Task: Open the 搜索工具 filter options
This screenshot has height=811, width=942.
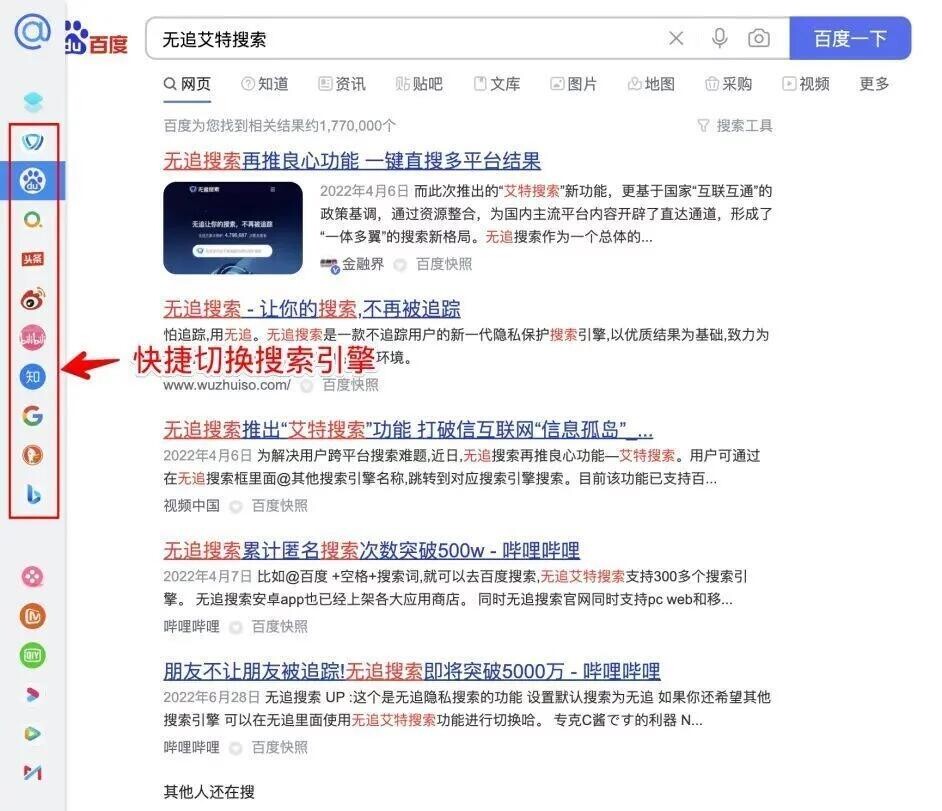Action: tap(735, 126)
